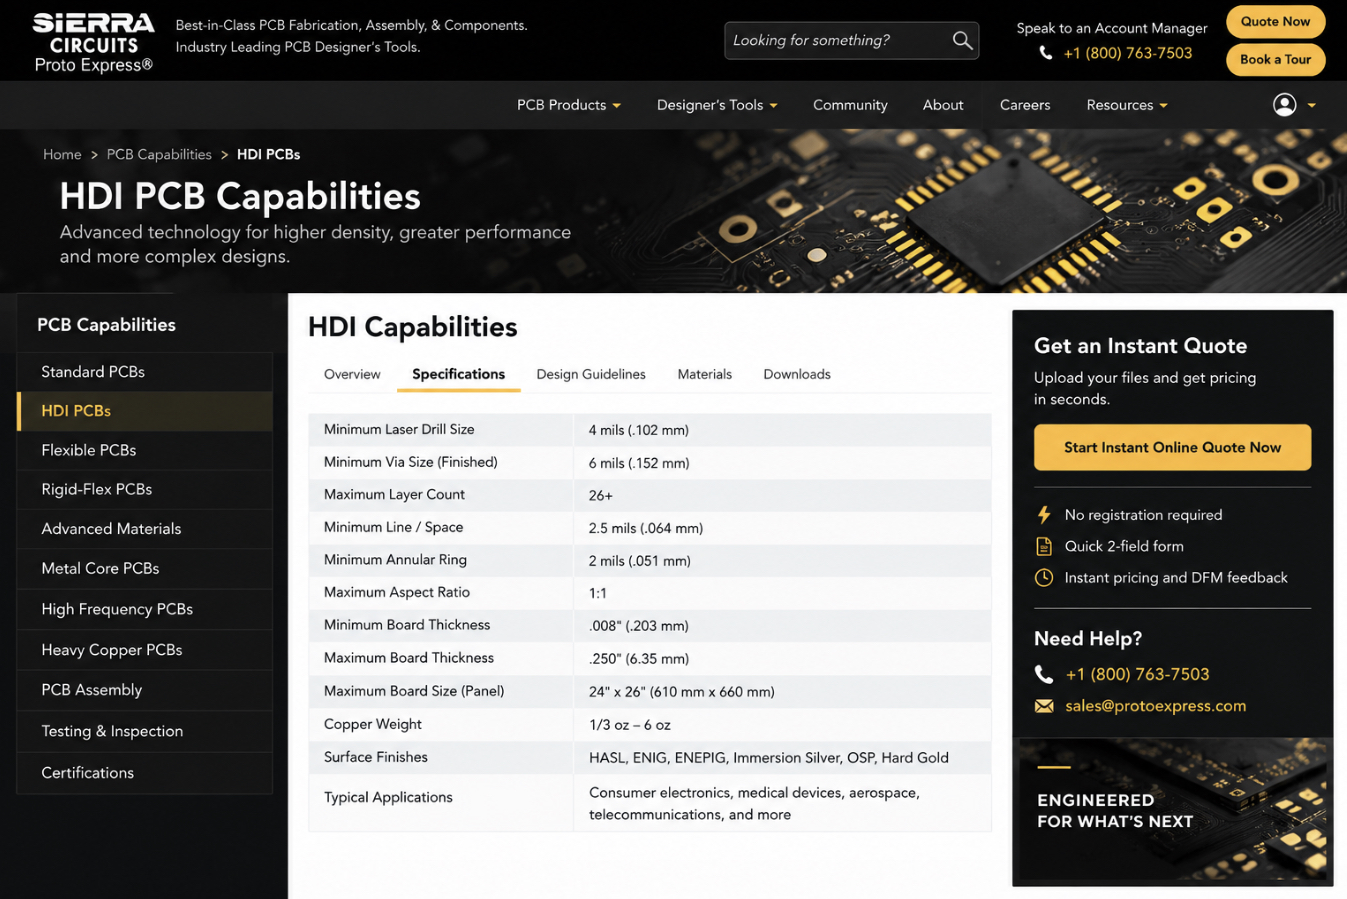Click the Minimum Board Thickness label
Screen dimensions: 1347x899
tap(407, 625)
